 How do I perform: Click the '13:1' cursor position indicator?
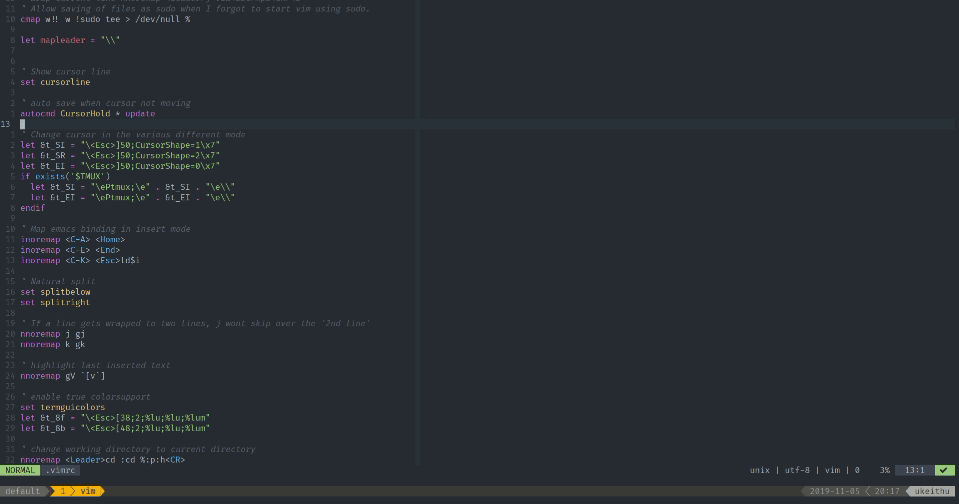pyautogui.click(x=915, y=470)
